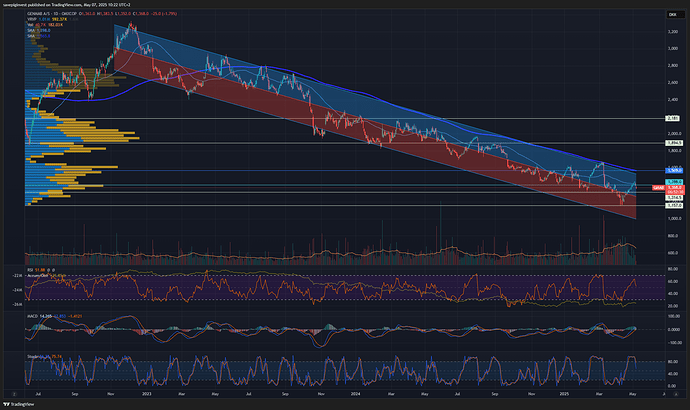This screenshot has height=410, width=690.
Task: Click the 2024 label on time axis
Action: pyautogui.click(x=356, y=394)
